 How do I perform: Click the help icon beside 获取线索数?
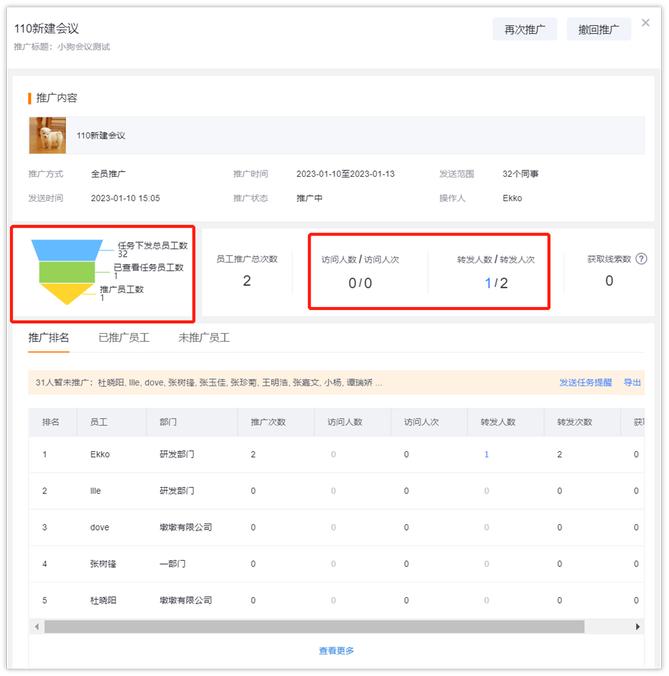[641, 259]
